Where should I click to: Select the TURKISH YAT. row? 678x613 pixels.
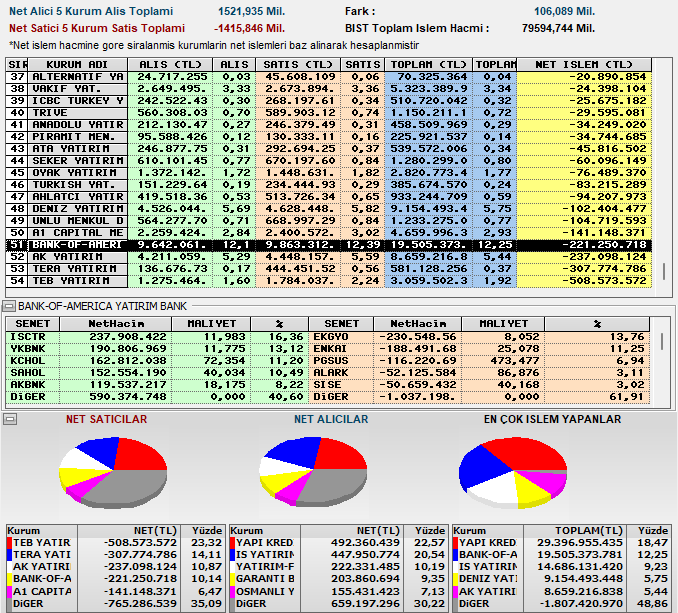329,185
